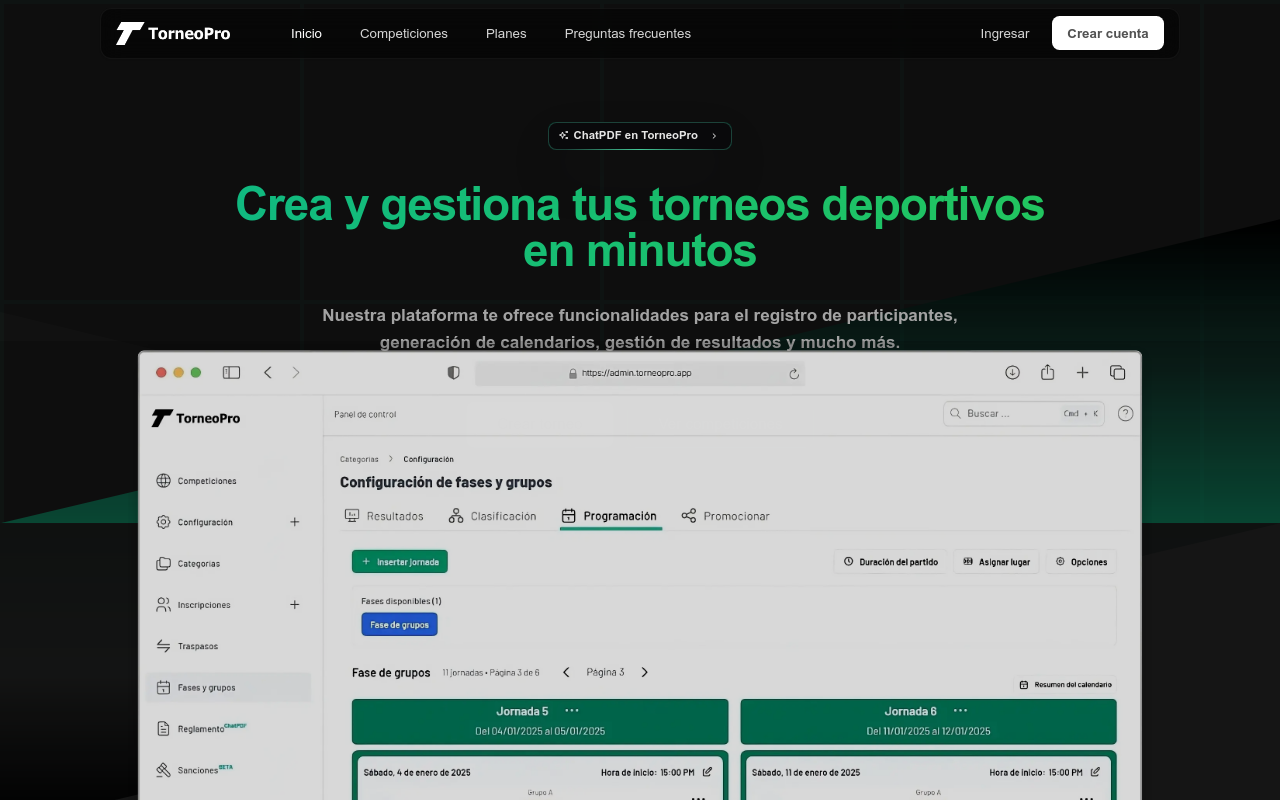Go to the Planes page
1280x800 pixels.
point(506,33)
